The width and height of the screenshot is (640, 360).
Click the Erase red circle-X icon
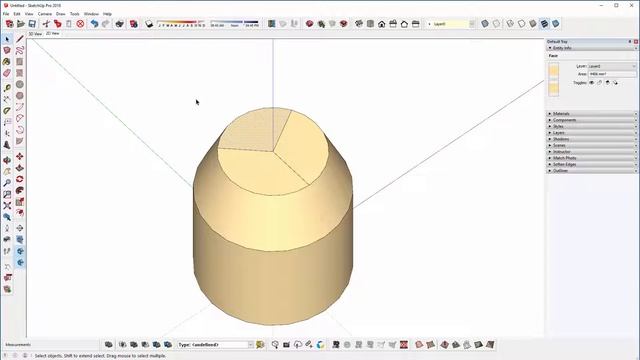pyautogui.click(x=80, y=24)
